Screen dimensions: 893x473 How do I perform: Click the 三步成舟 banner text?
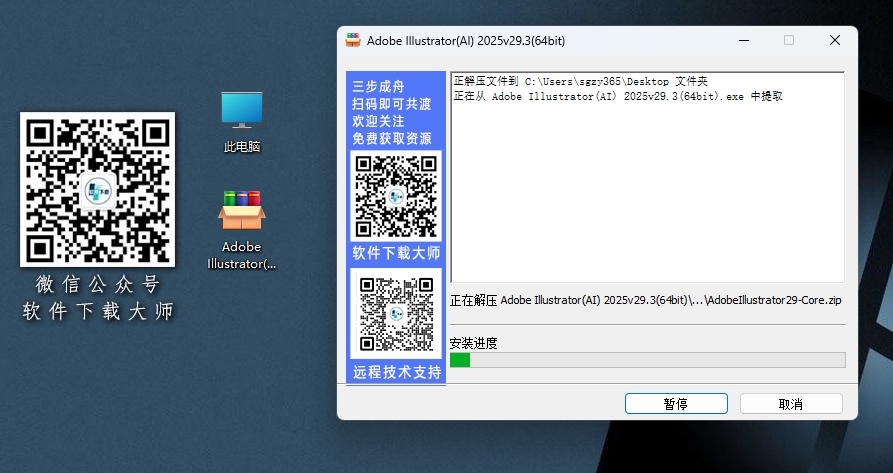pos(378,87)
